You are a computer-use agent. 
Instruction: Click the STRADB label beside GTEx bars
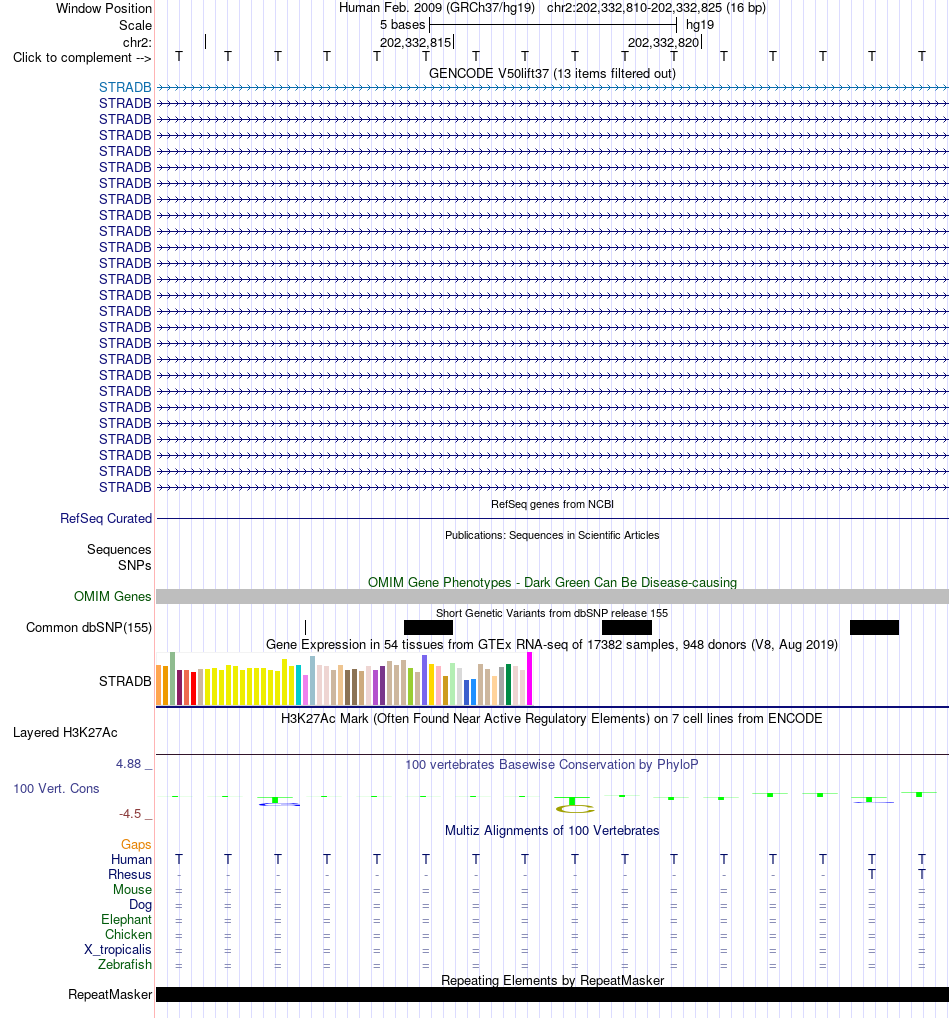point(125,681)
